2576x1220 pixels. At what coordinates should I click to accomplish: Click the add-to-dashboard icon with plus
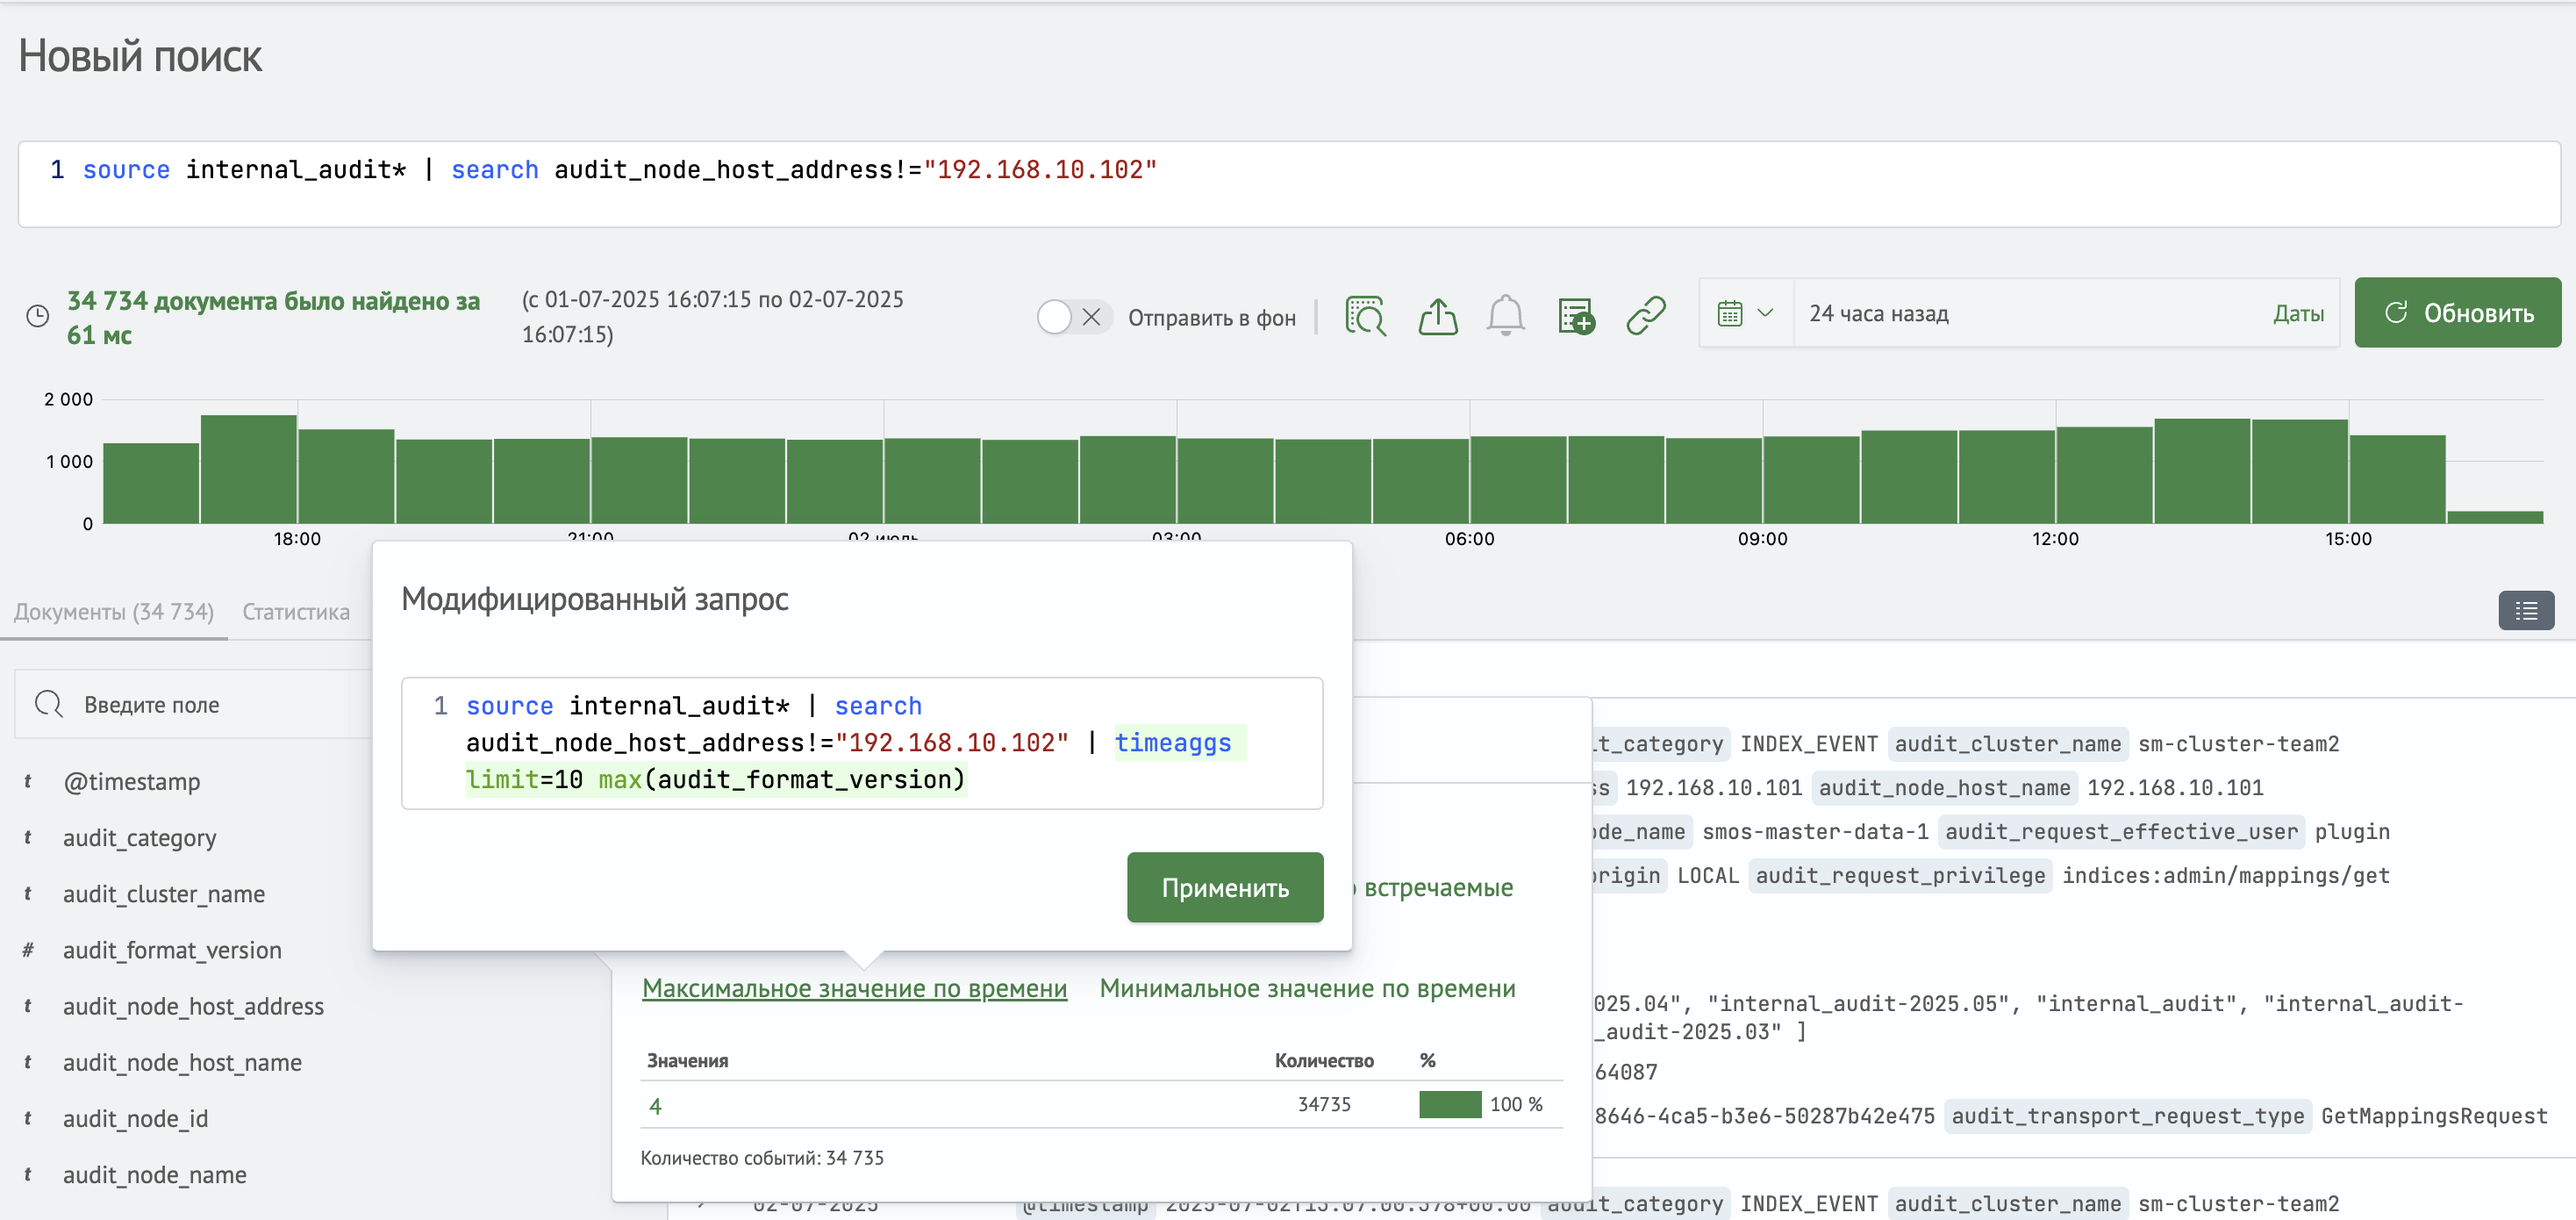pyautogui.click(x=1576, y=316)
